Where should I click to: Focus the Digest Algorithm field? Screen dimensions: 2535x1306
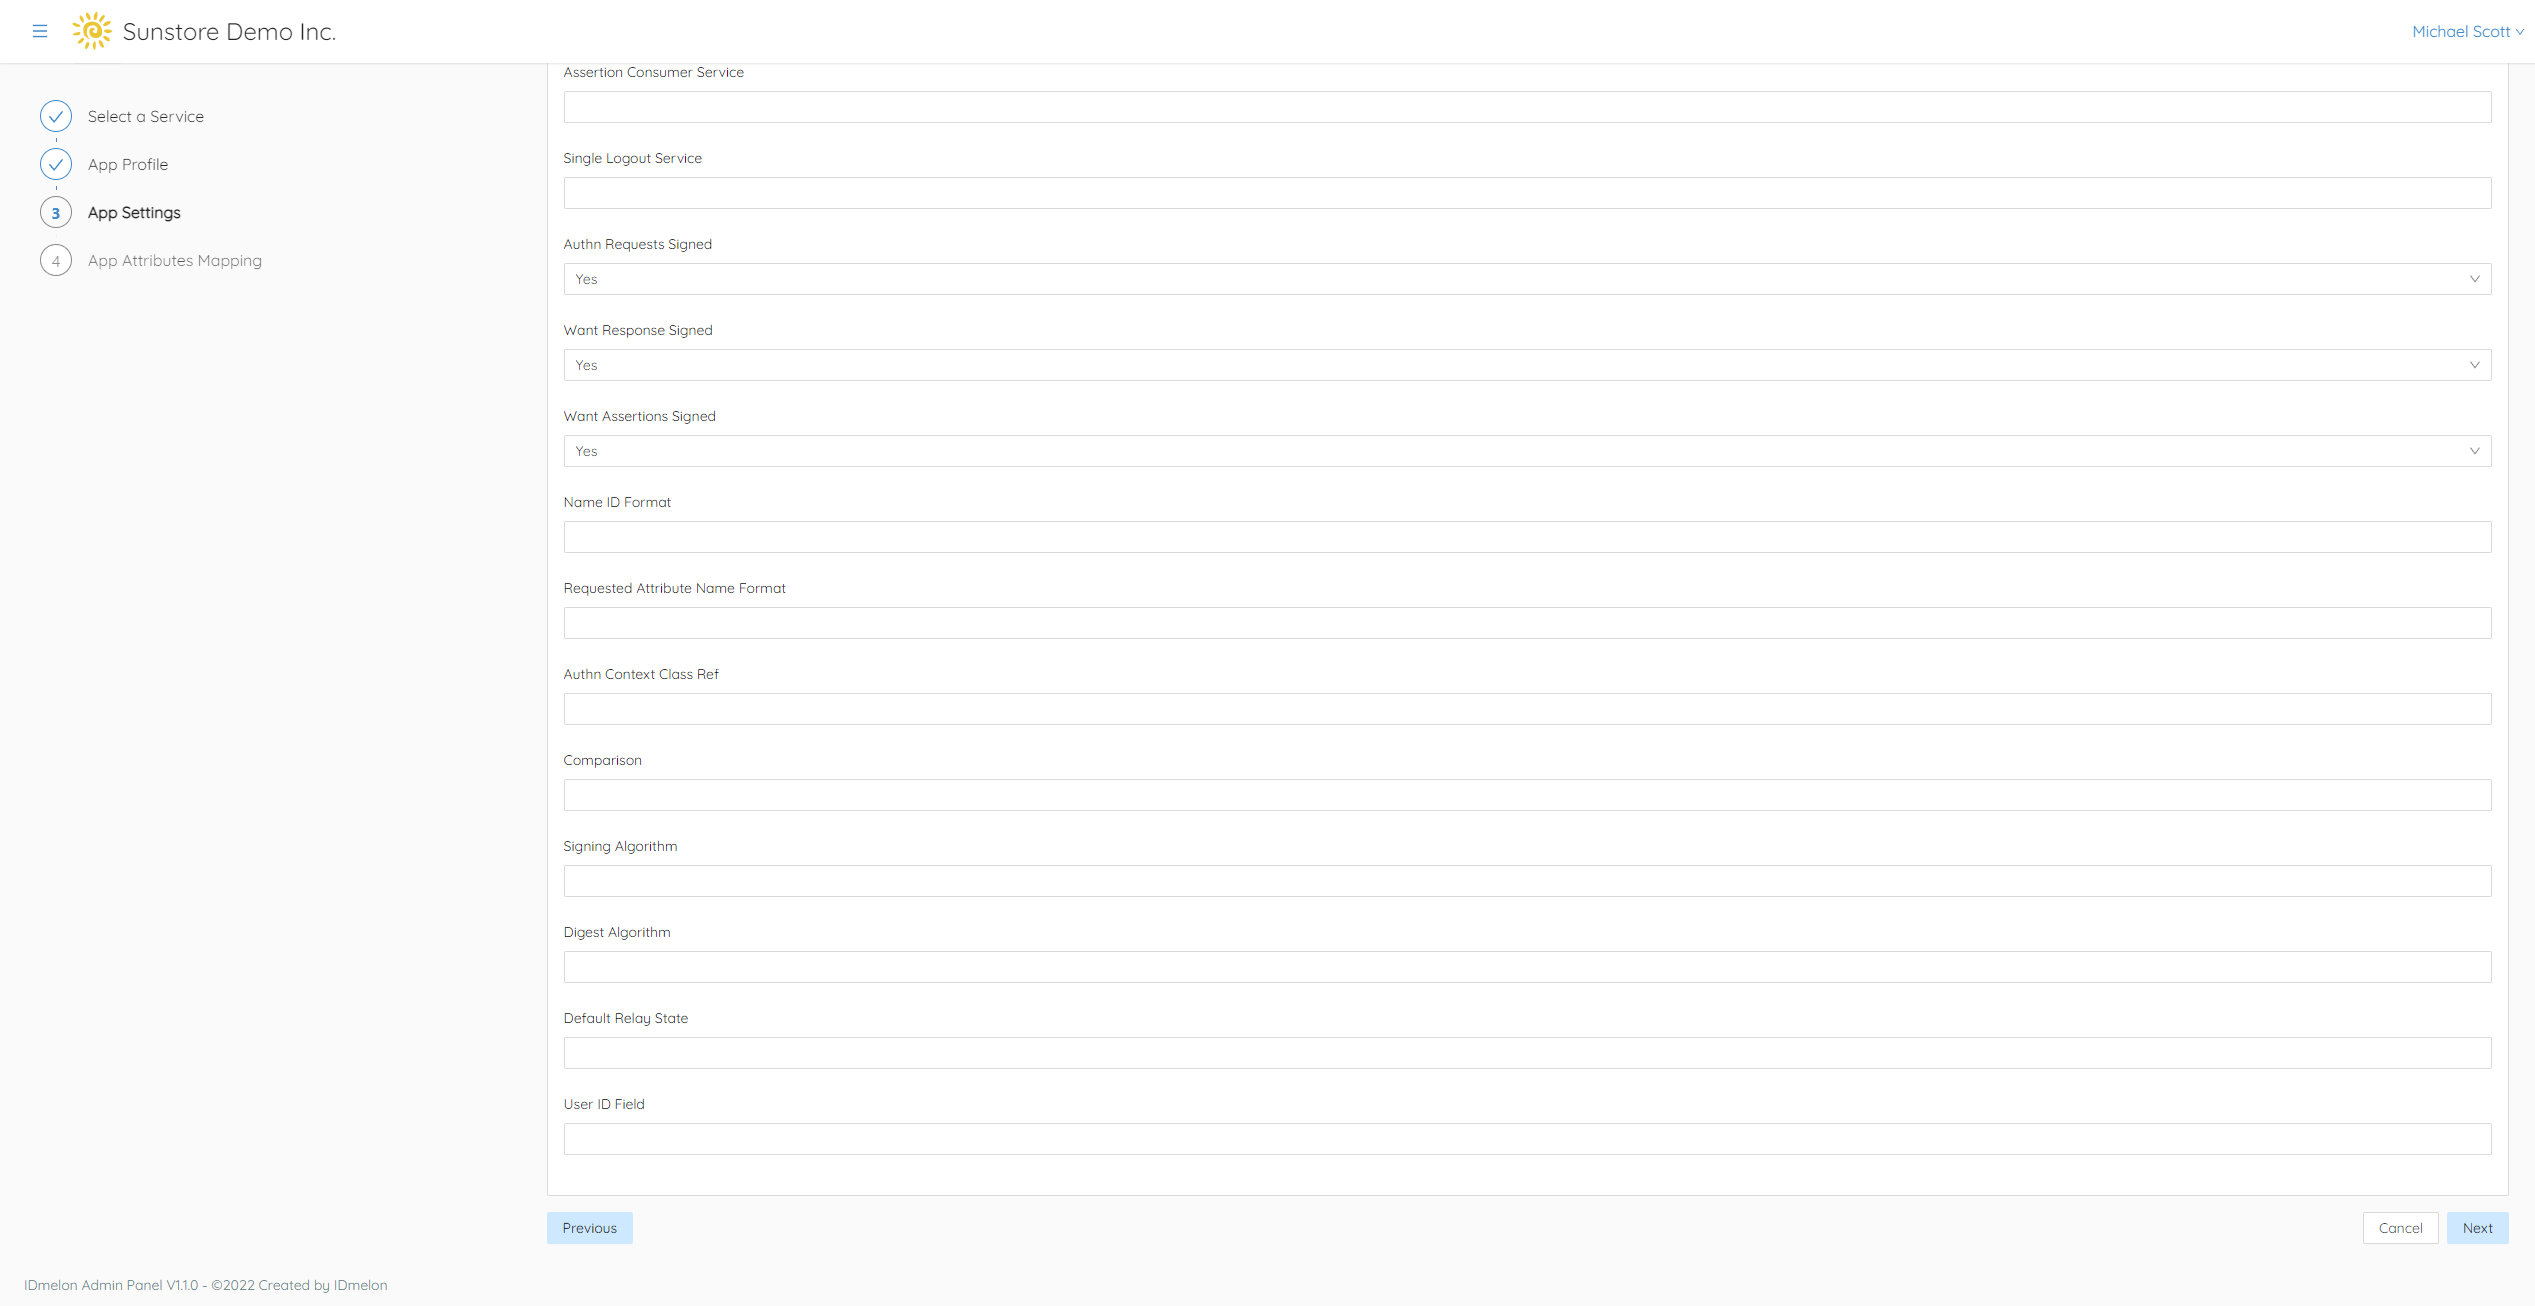tap(1527, 967)
